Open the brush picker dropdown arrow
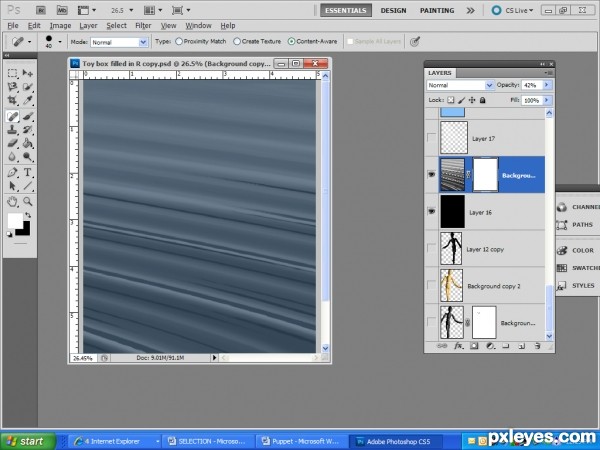The height and width of the screenshot is (450, 600). (60, 41)
